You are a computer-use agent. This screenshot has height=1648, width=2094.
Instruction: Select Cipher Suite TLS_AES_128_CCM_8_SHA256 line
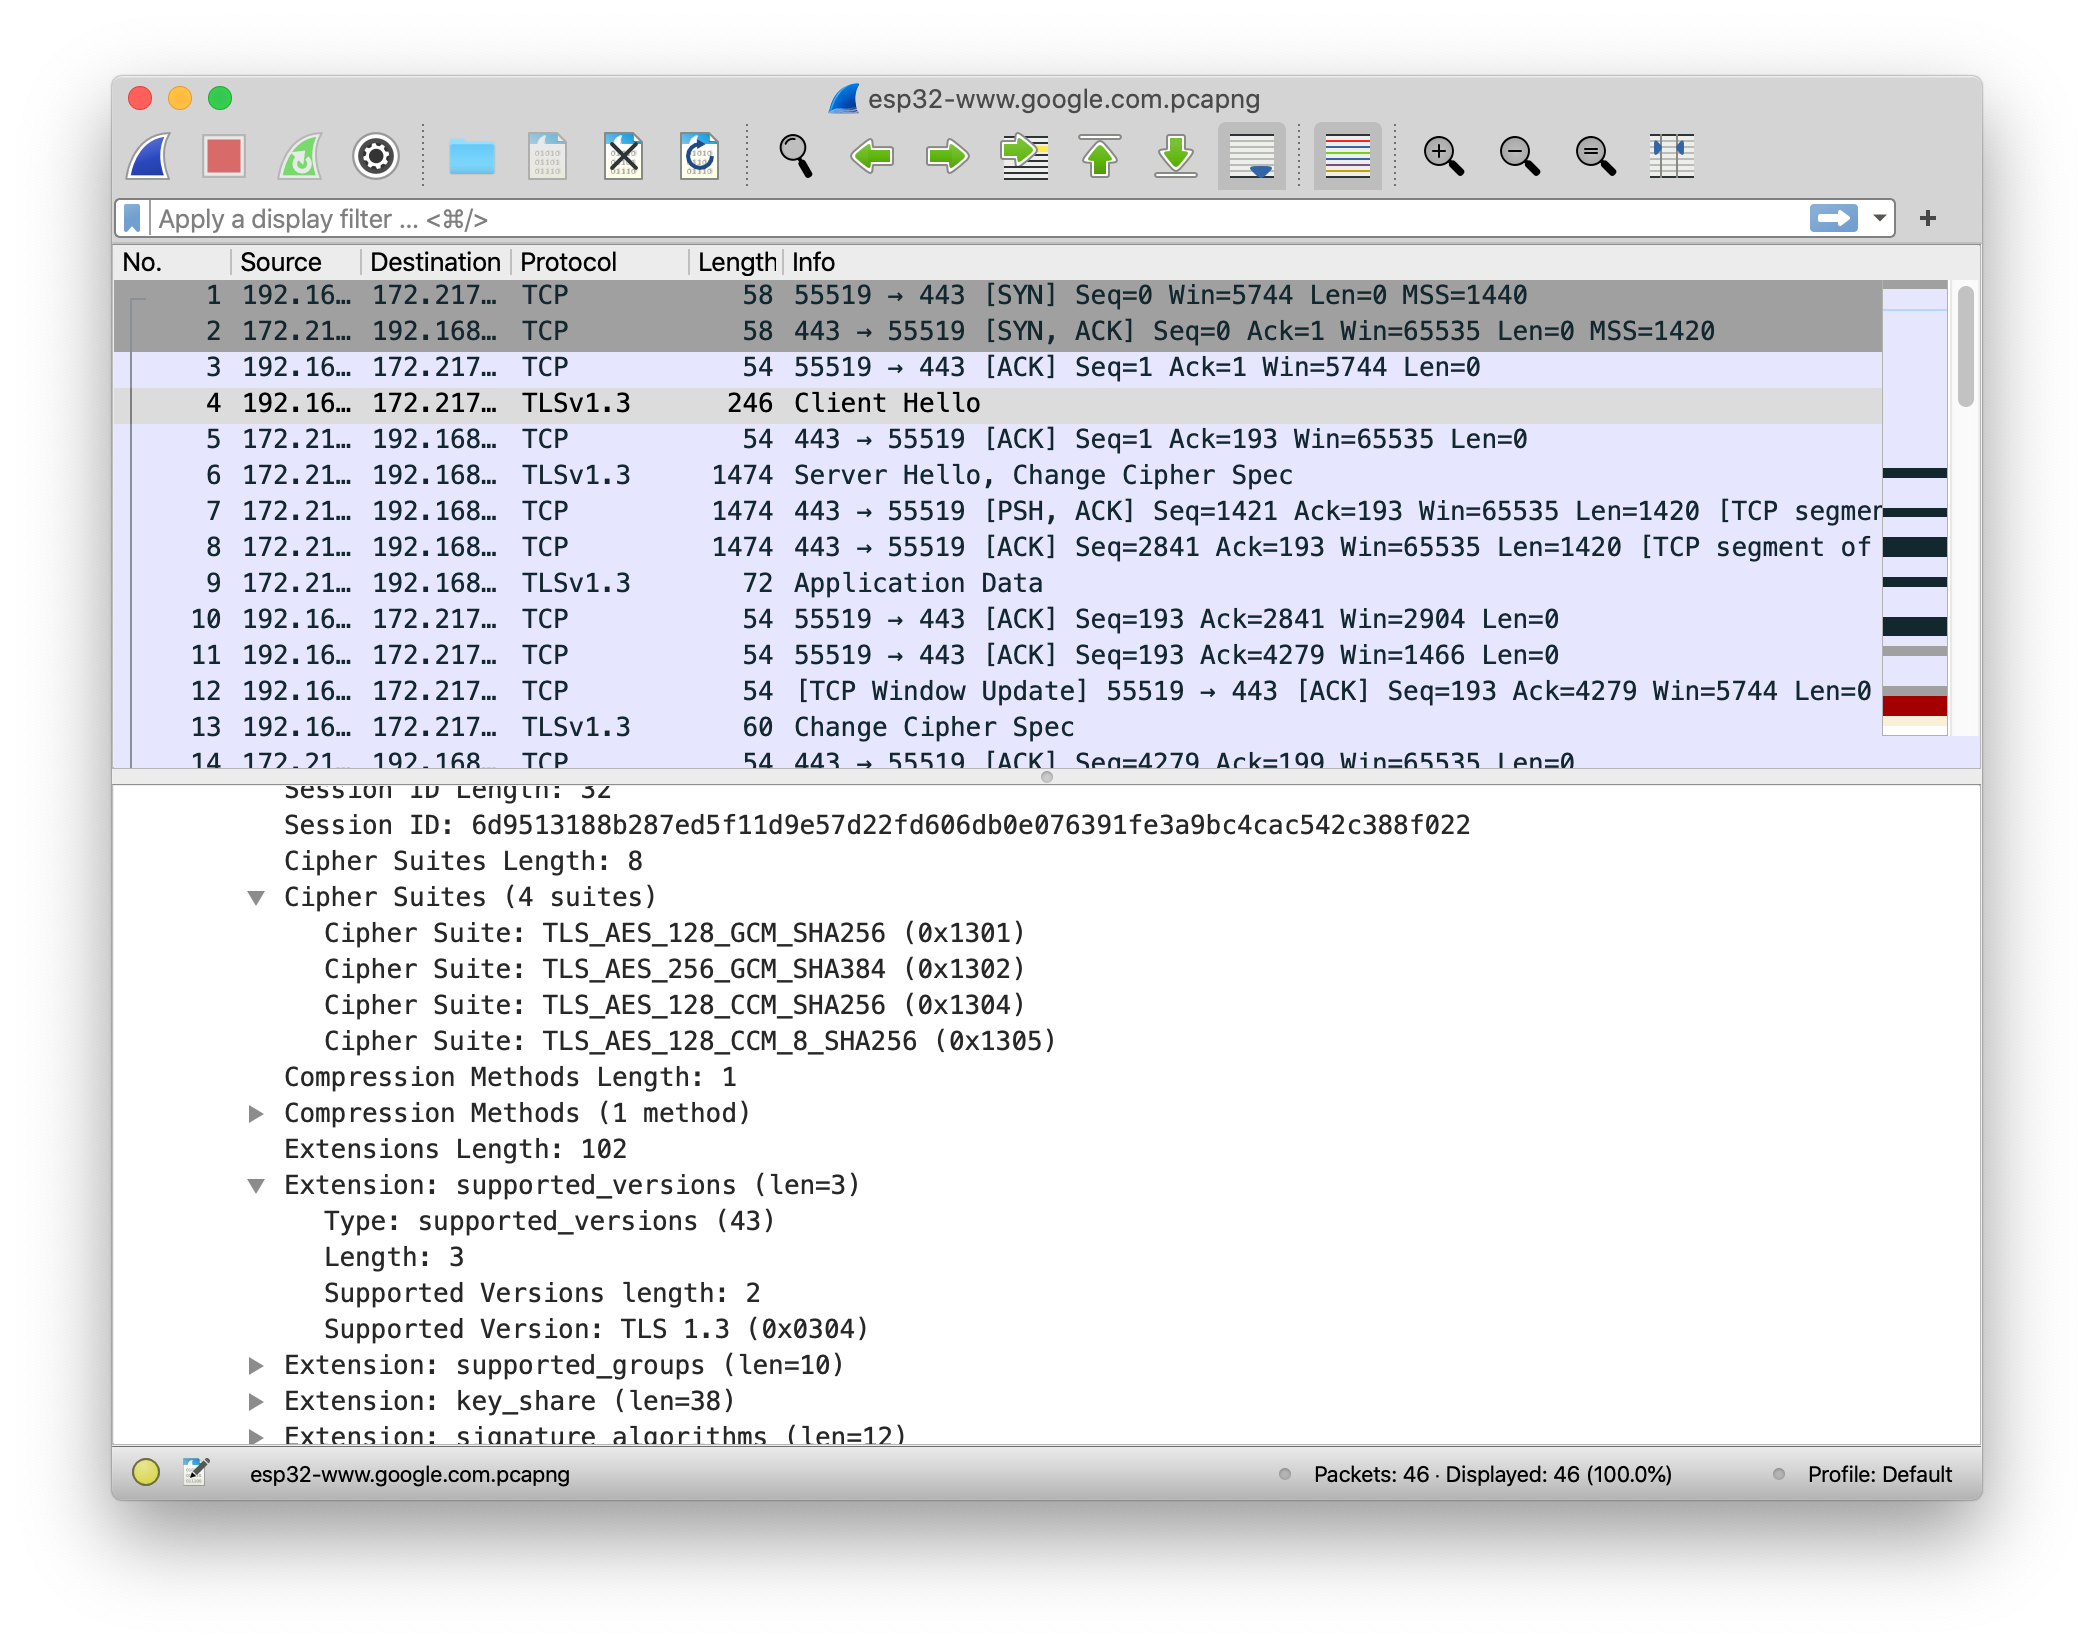tap(690, 1041)
